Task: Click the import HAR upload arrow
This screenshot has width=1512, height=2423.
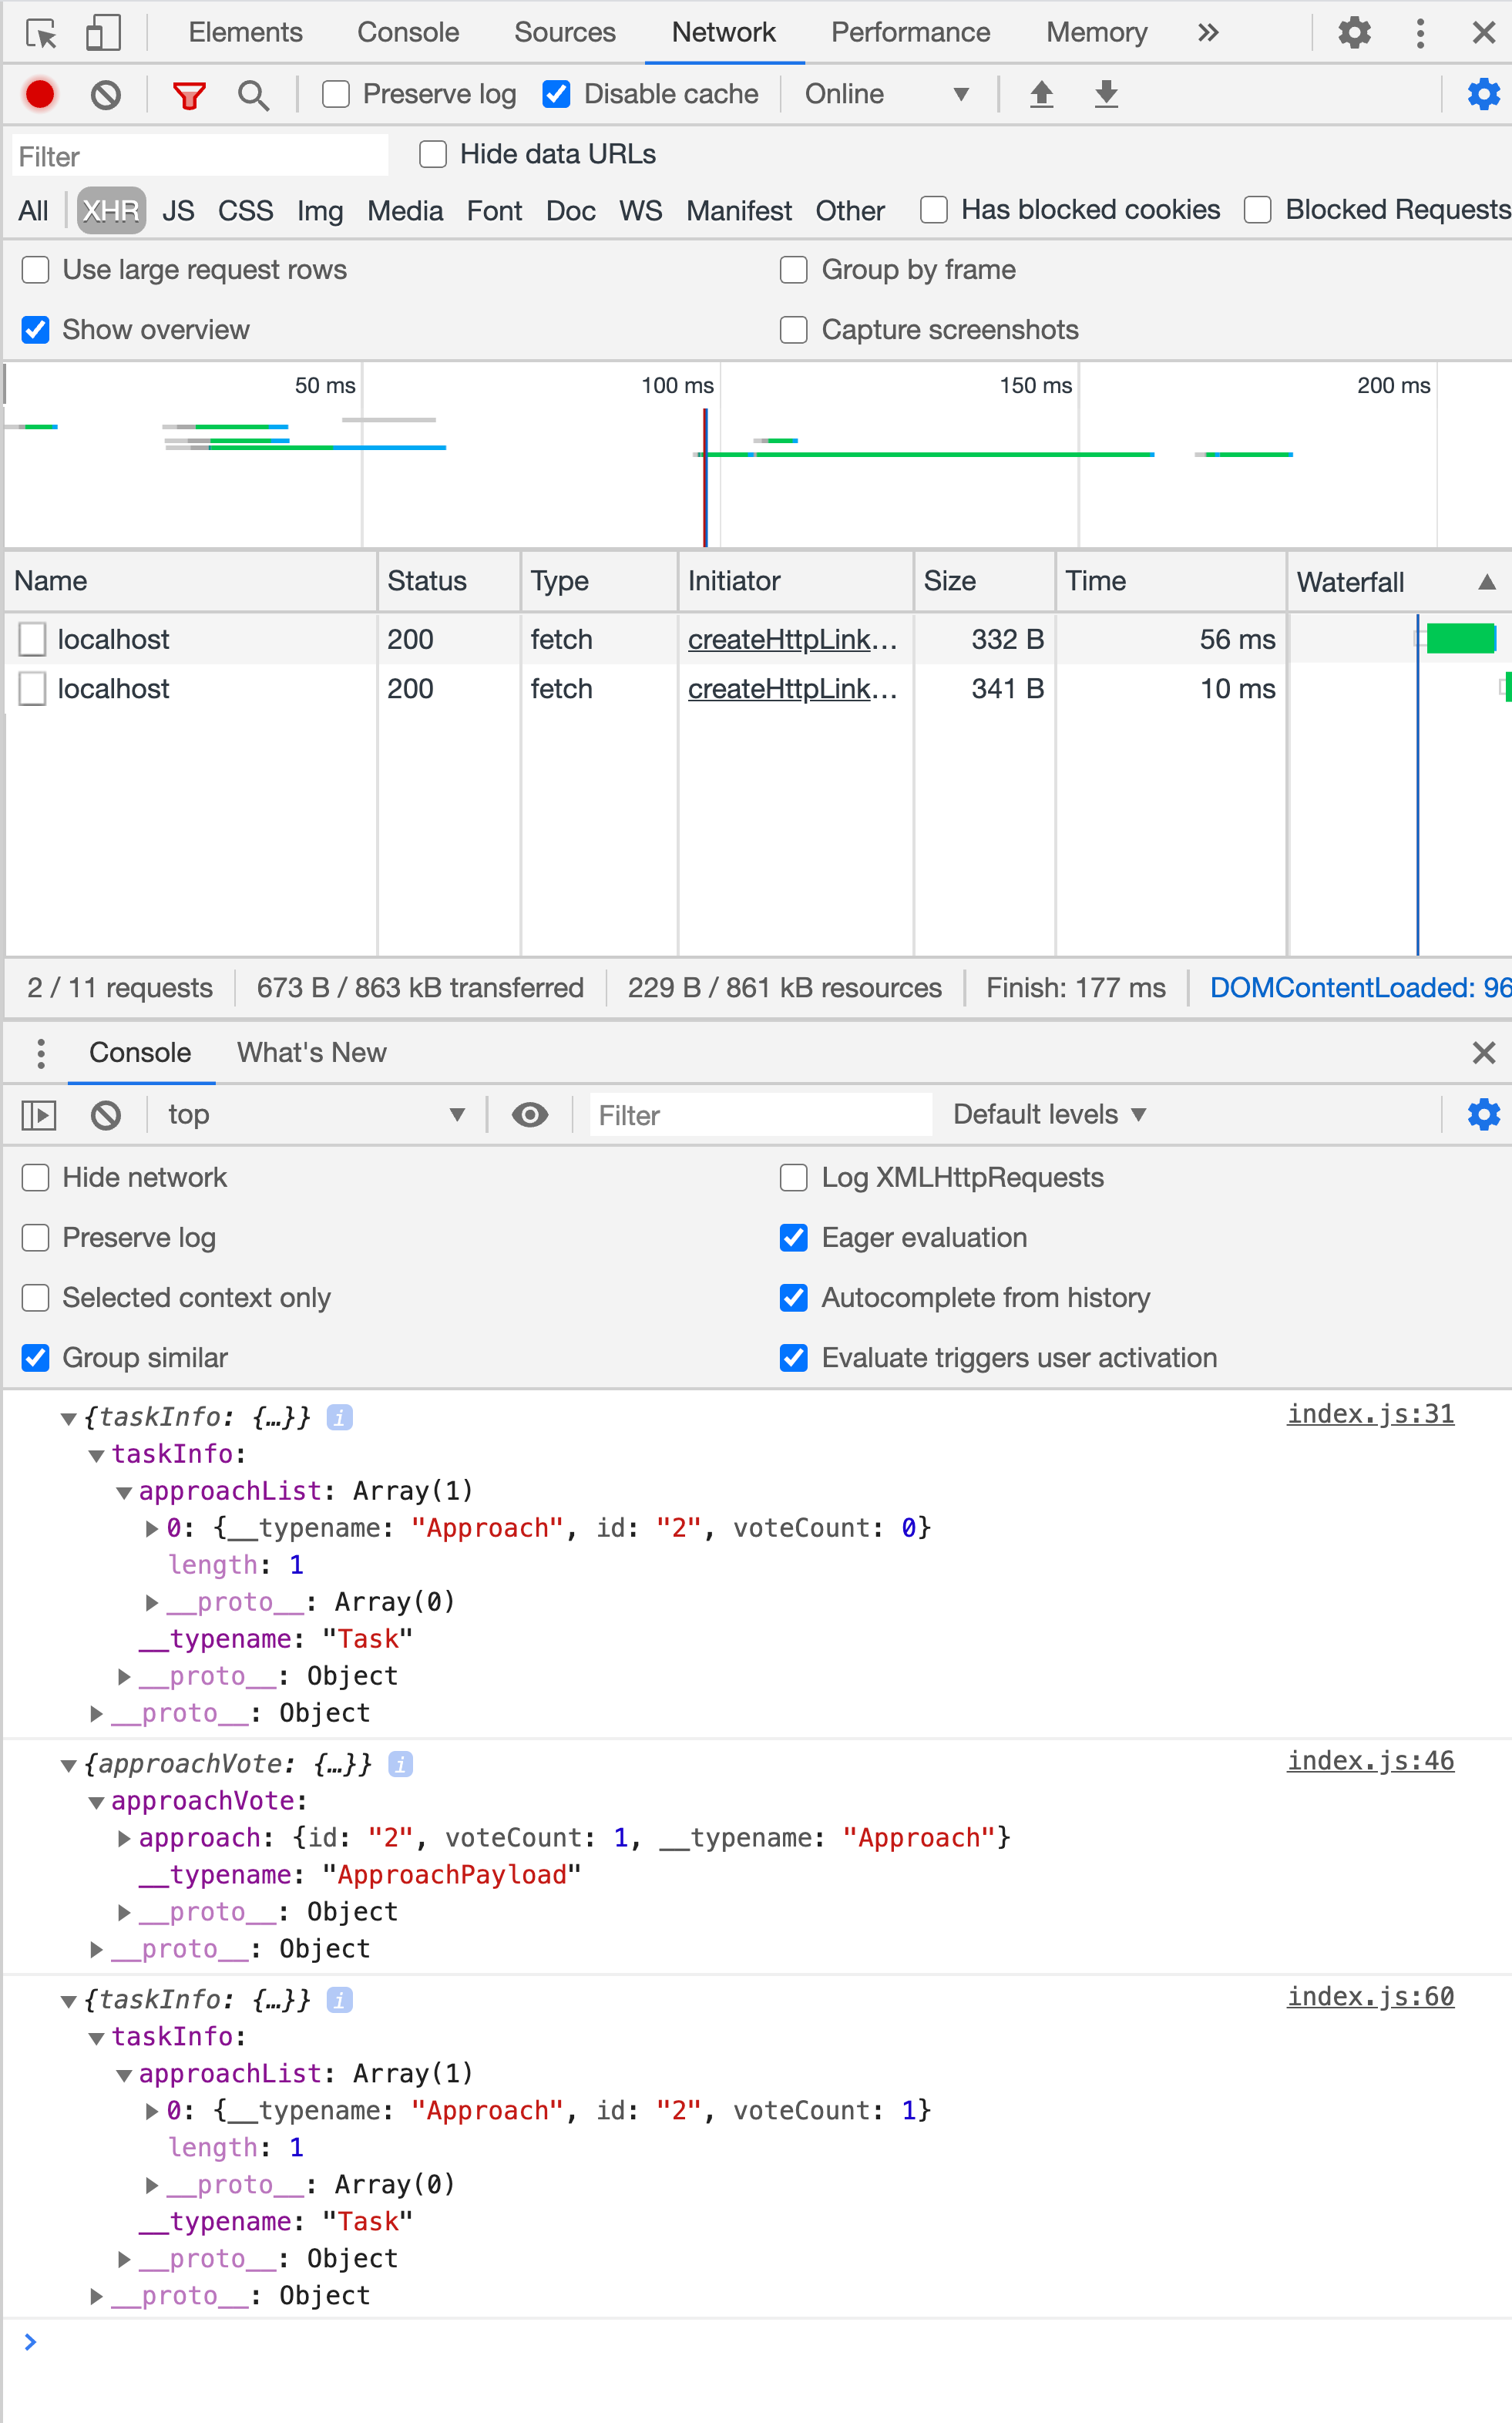Action: pos(1041,94)
